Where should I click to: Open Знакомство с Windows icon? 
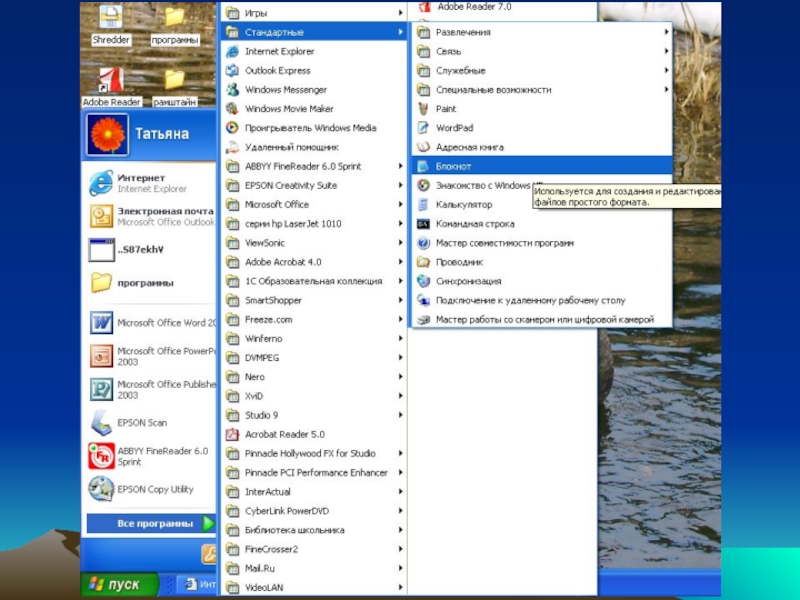pos(423,185)
